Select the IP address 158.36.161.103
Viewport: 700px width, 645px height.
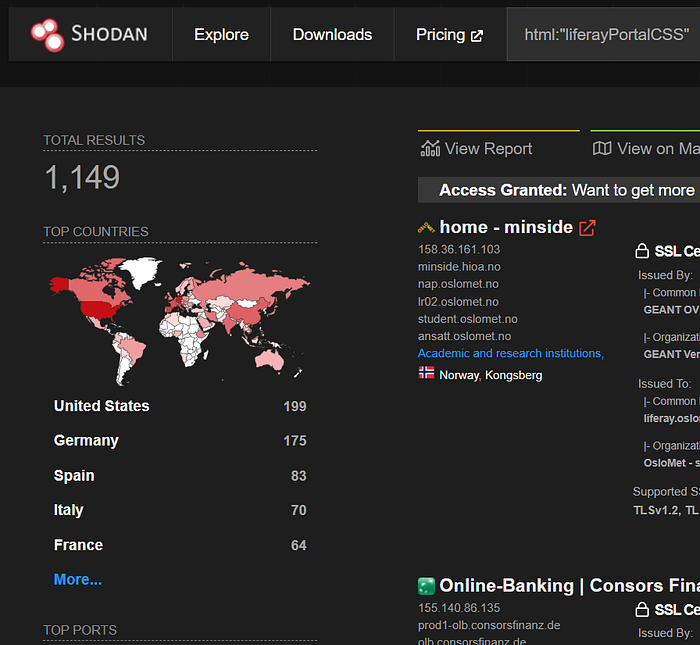(x=459, y=249)
